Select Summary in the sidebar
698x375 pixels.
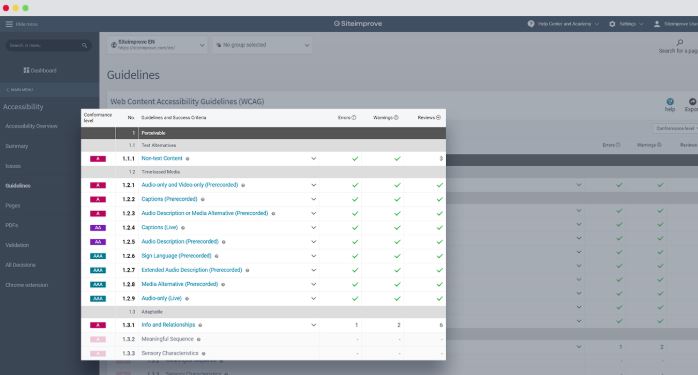pyautogui.click(x=16, y=146)
